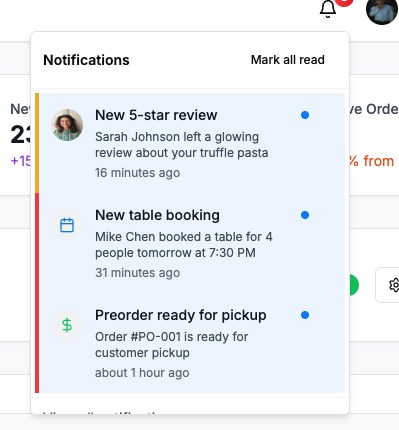Click the 'Sarah Johnson left a glowing' message
Screen dimensions: 399x430
pyautogui.click(x=182, y=145)
